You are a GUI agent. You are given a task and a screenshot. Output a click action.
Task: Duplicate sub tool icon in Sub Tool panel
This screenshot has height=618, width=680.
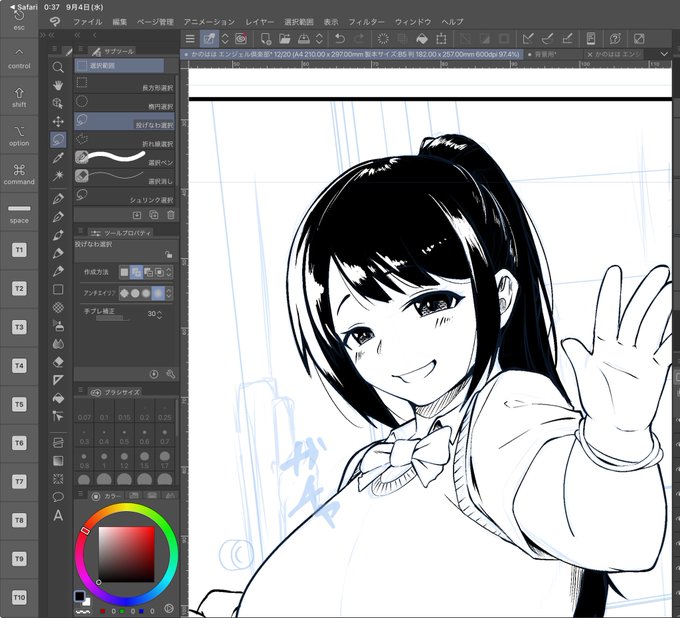154,215
